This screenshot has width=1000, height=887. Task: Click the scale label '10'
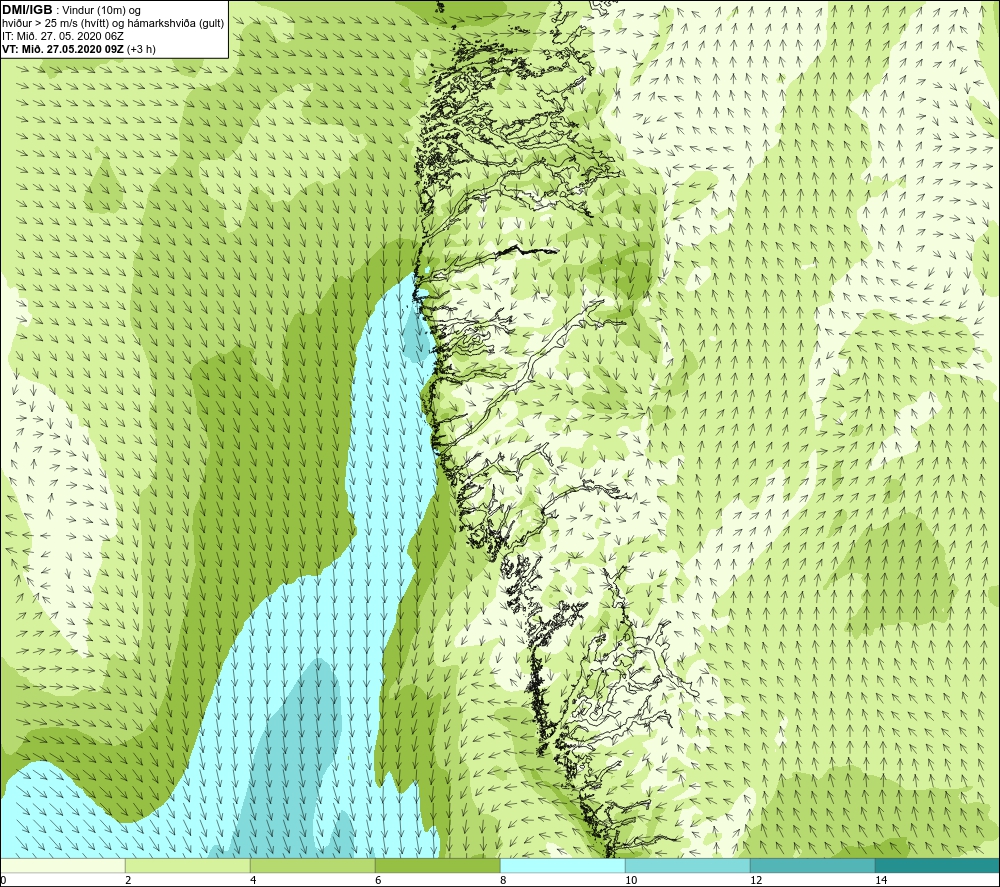tap(631, 880)
